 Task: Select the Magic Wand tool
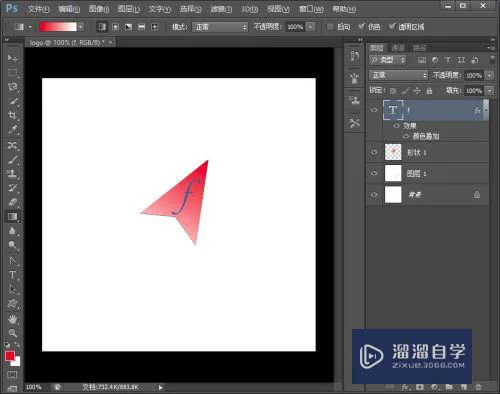tap(12, 101)
